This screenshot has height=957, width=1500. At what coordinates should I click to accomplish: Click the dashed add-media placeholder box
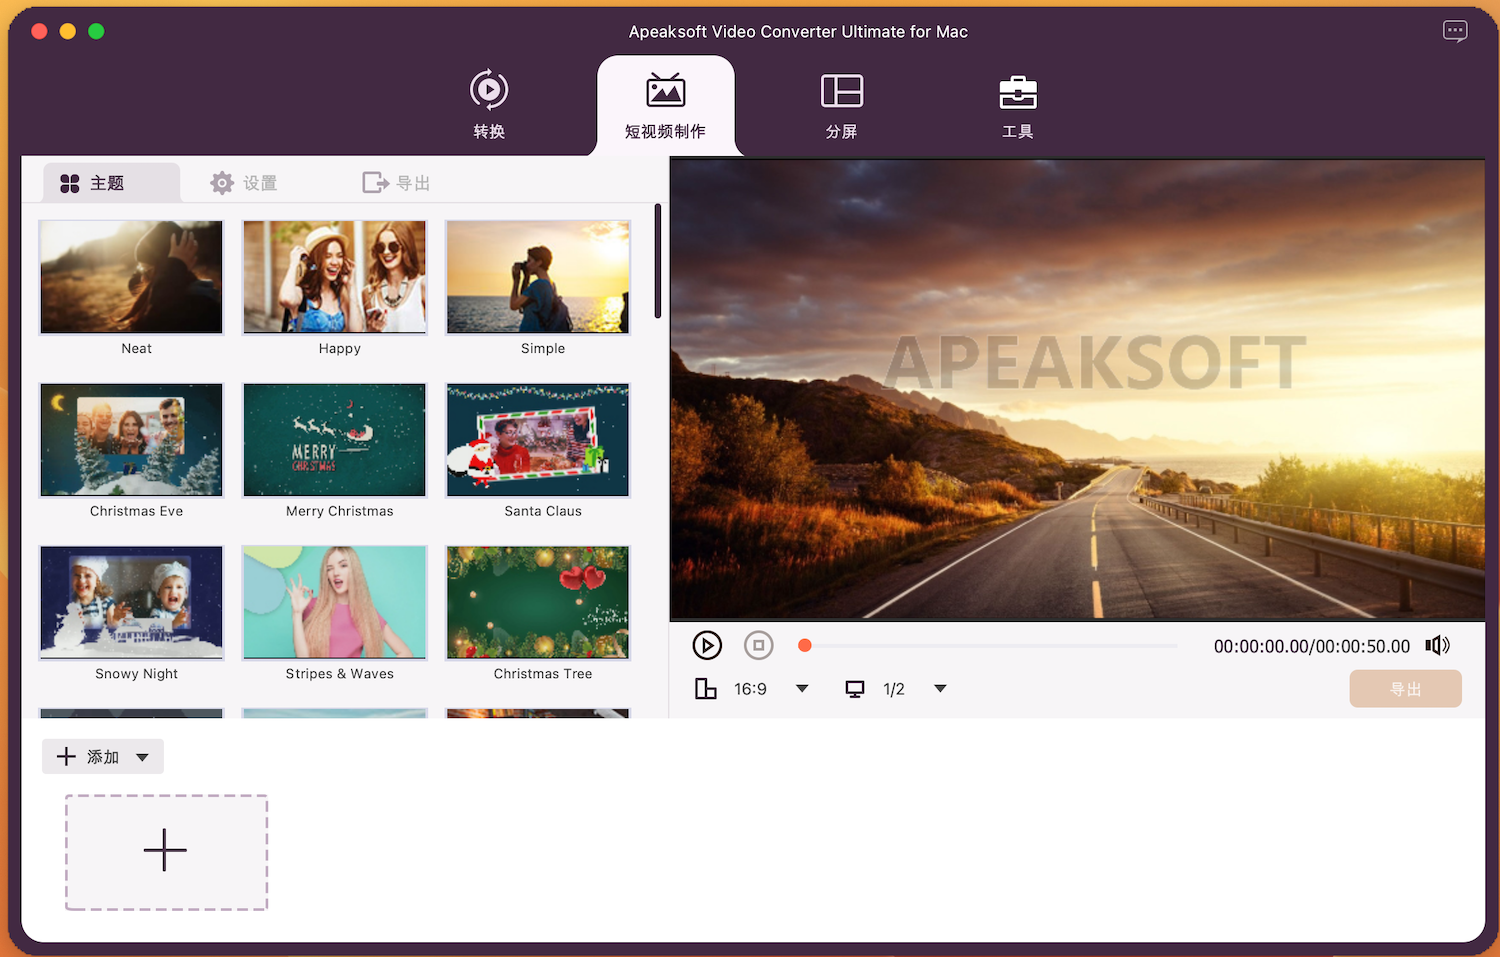click(x=166, y=852)
